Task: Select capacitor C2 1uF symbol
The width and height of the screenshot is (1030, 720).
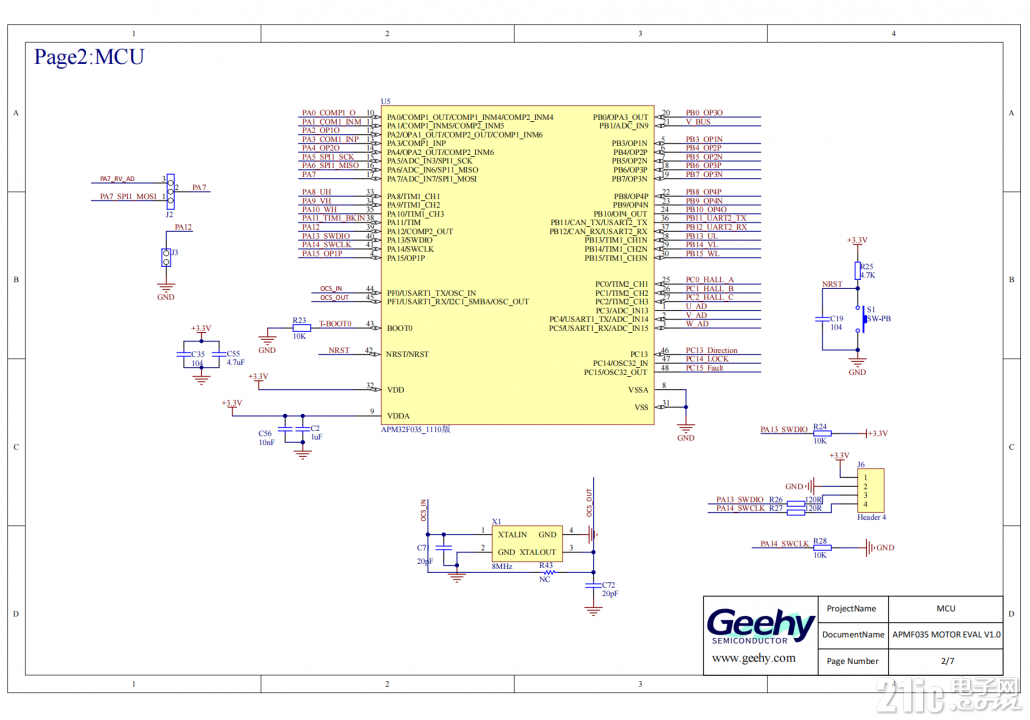Action: (x=302, y=429)
